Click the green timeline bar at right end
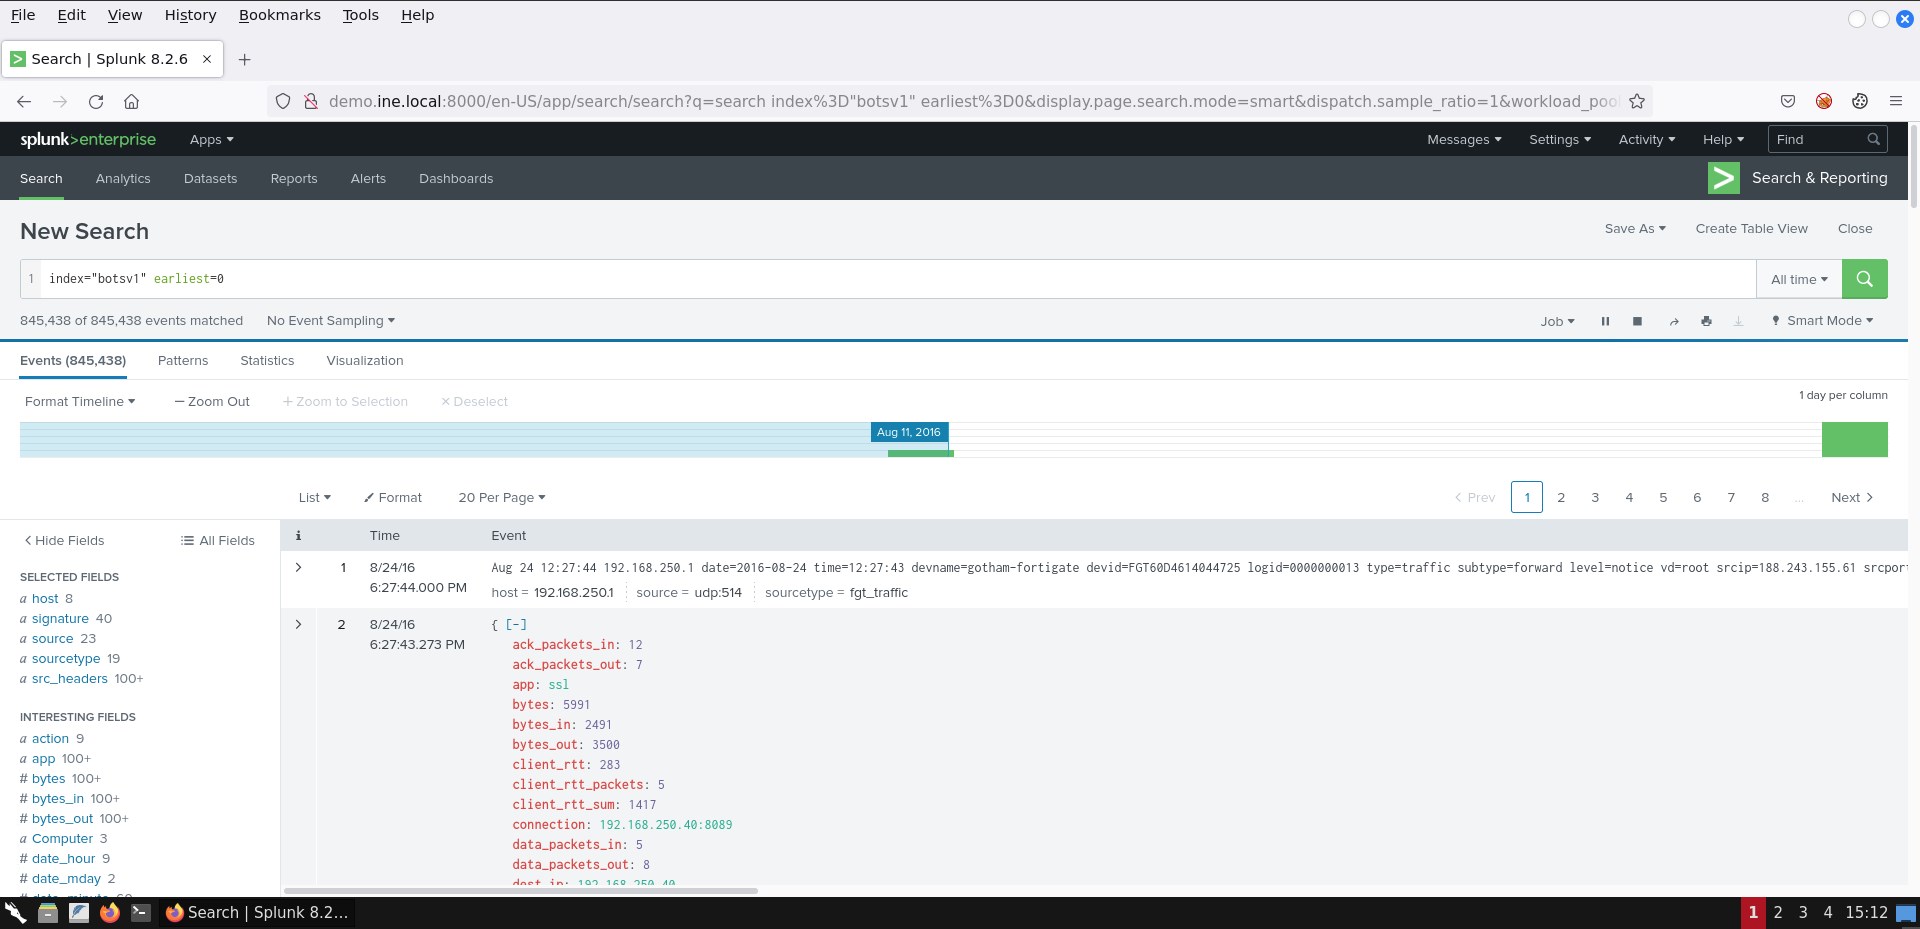 coord(1854,439)
